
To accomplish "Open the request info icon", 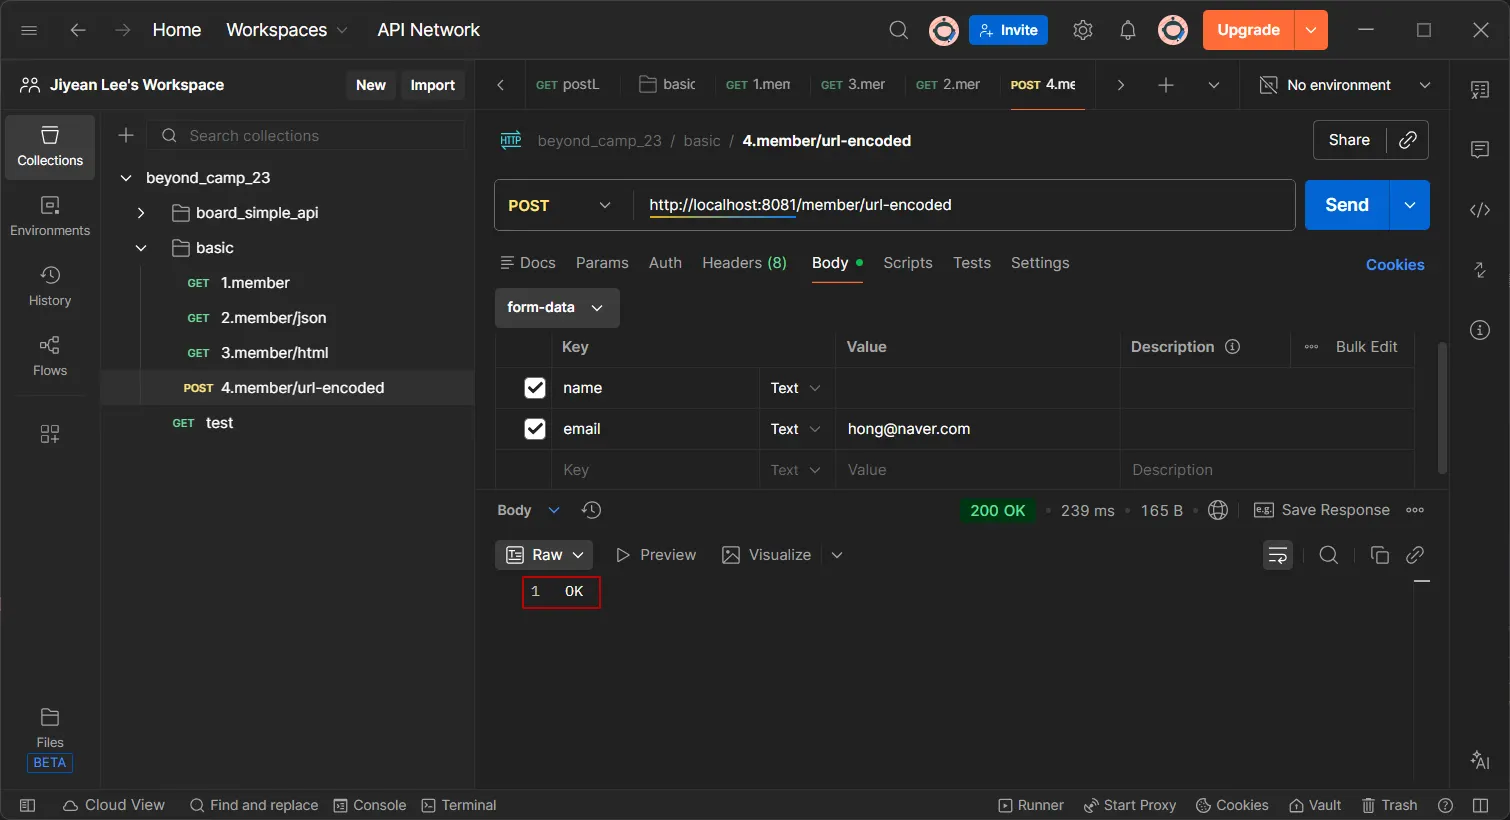I will tap(1480, 330).
